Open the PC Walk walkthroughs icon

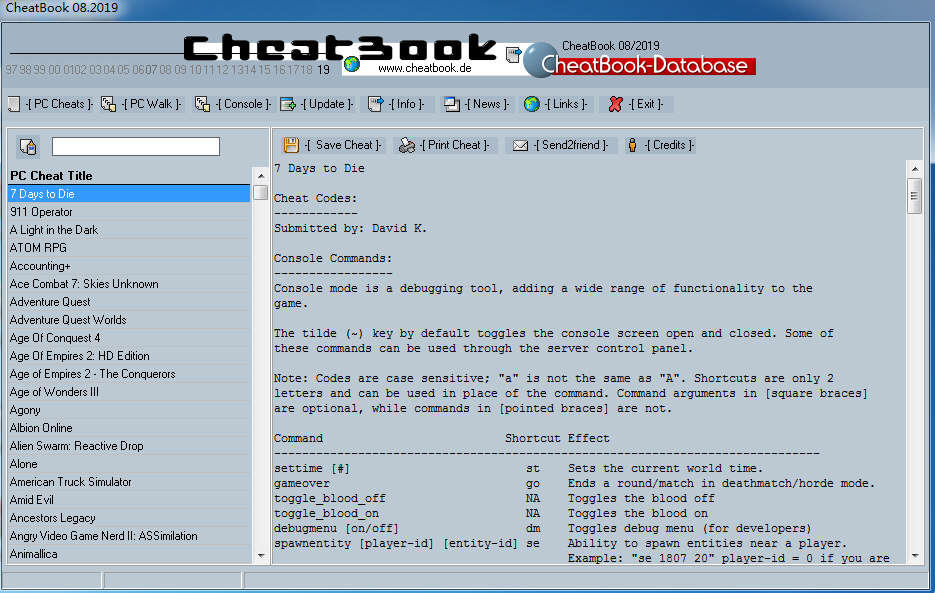coord(108,104)
